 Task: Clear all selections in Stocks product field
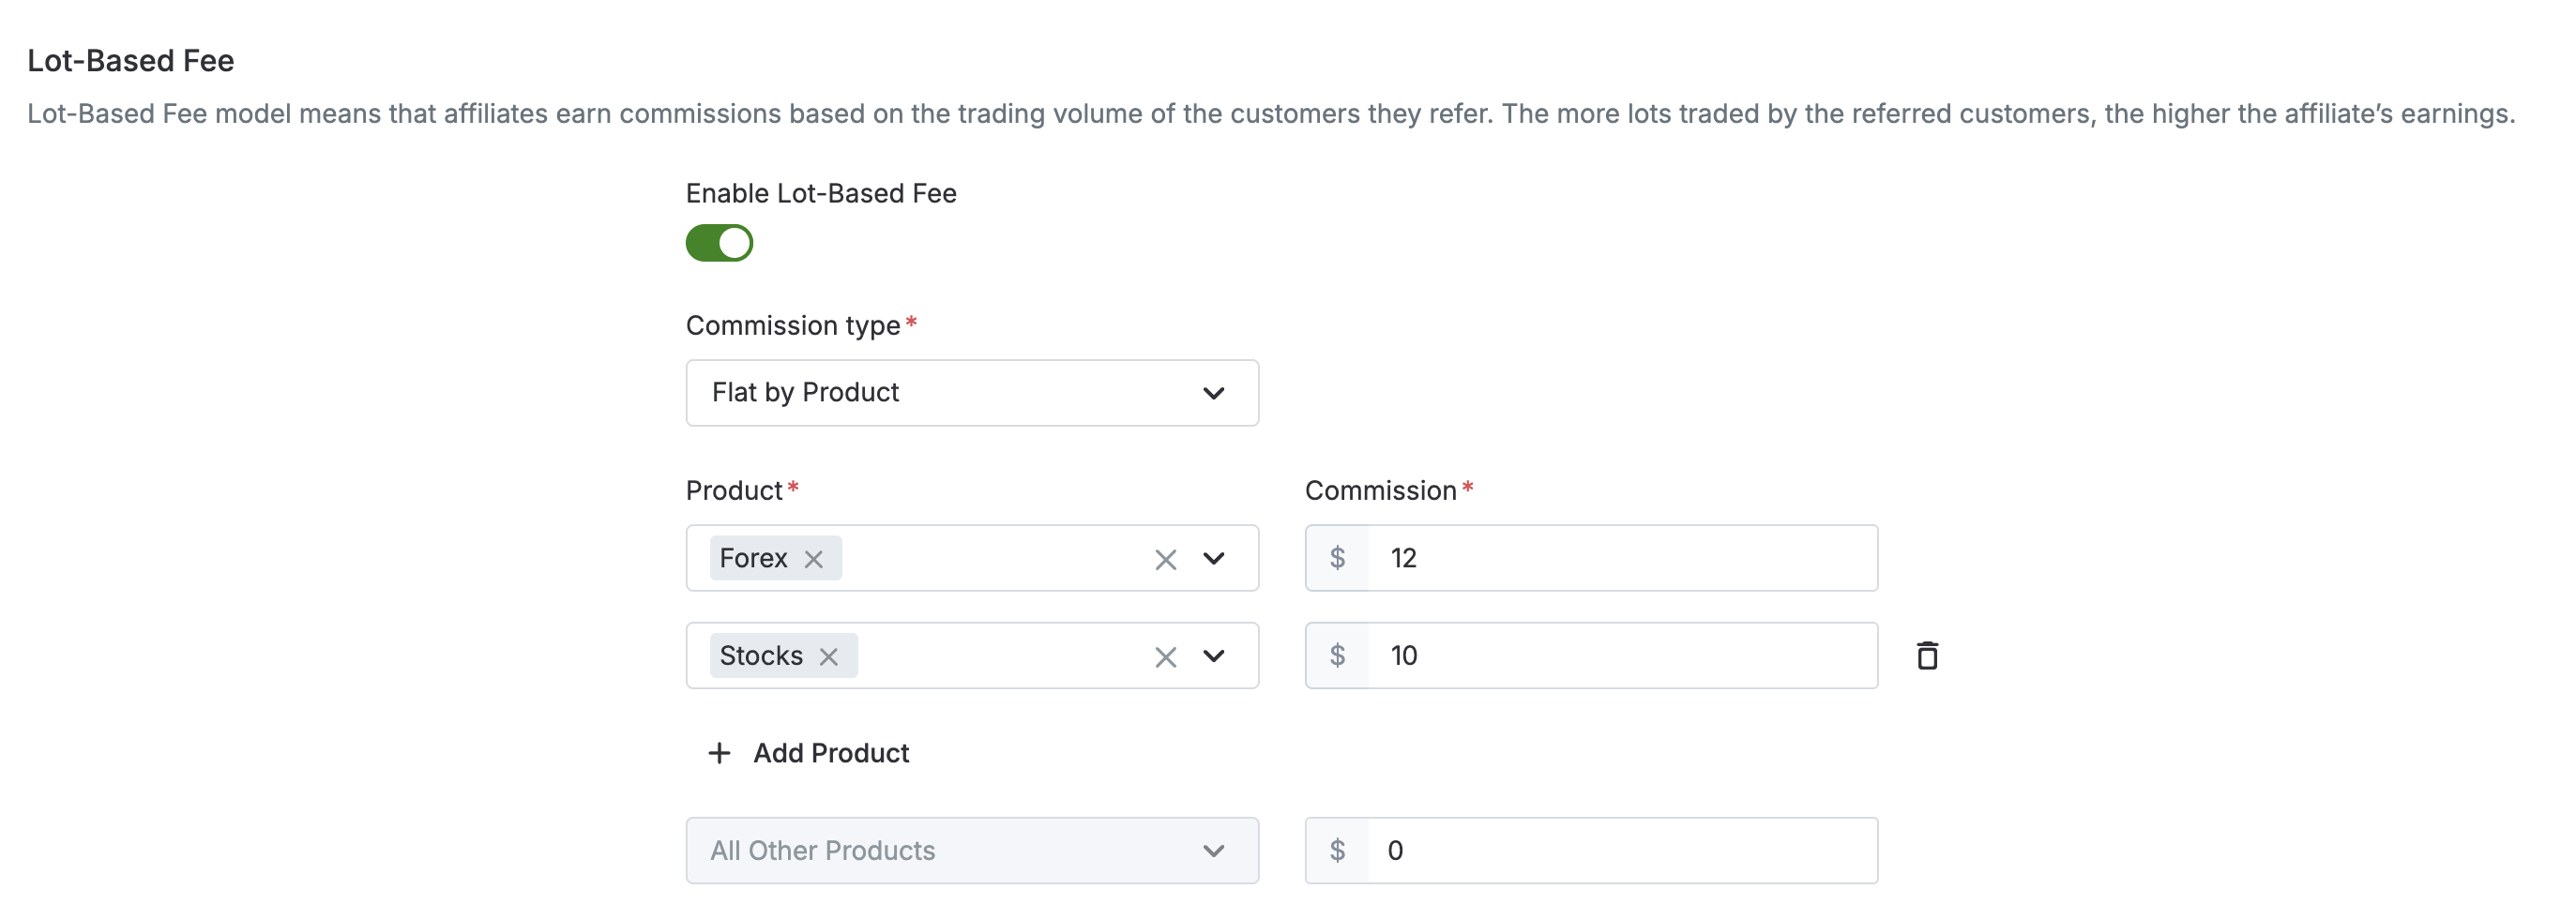1165,657
